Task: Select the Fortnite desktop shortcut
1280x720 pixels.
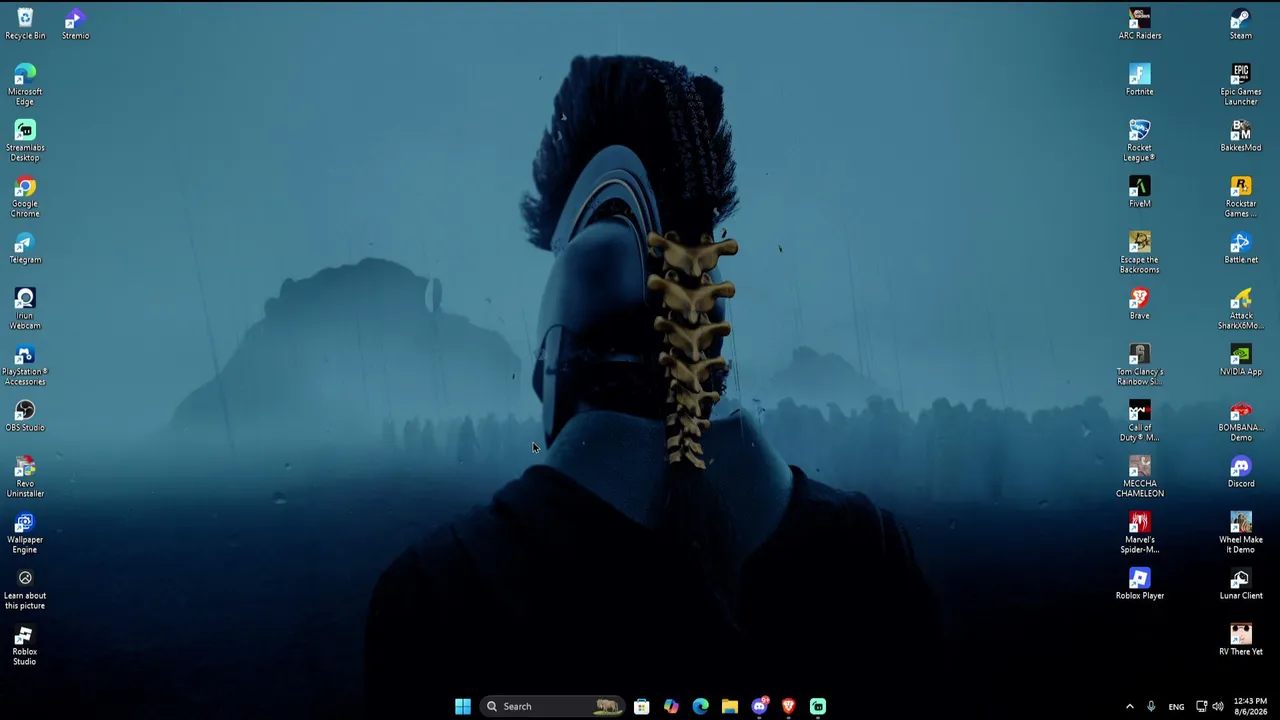Action: (1140, 80)
